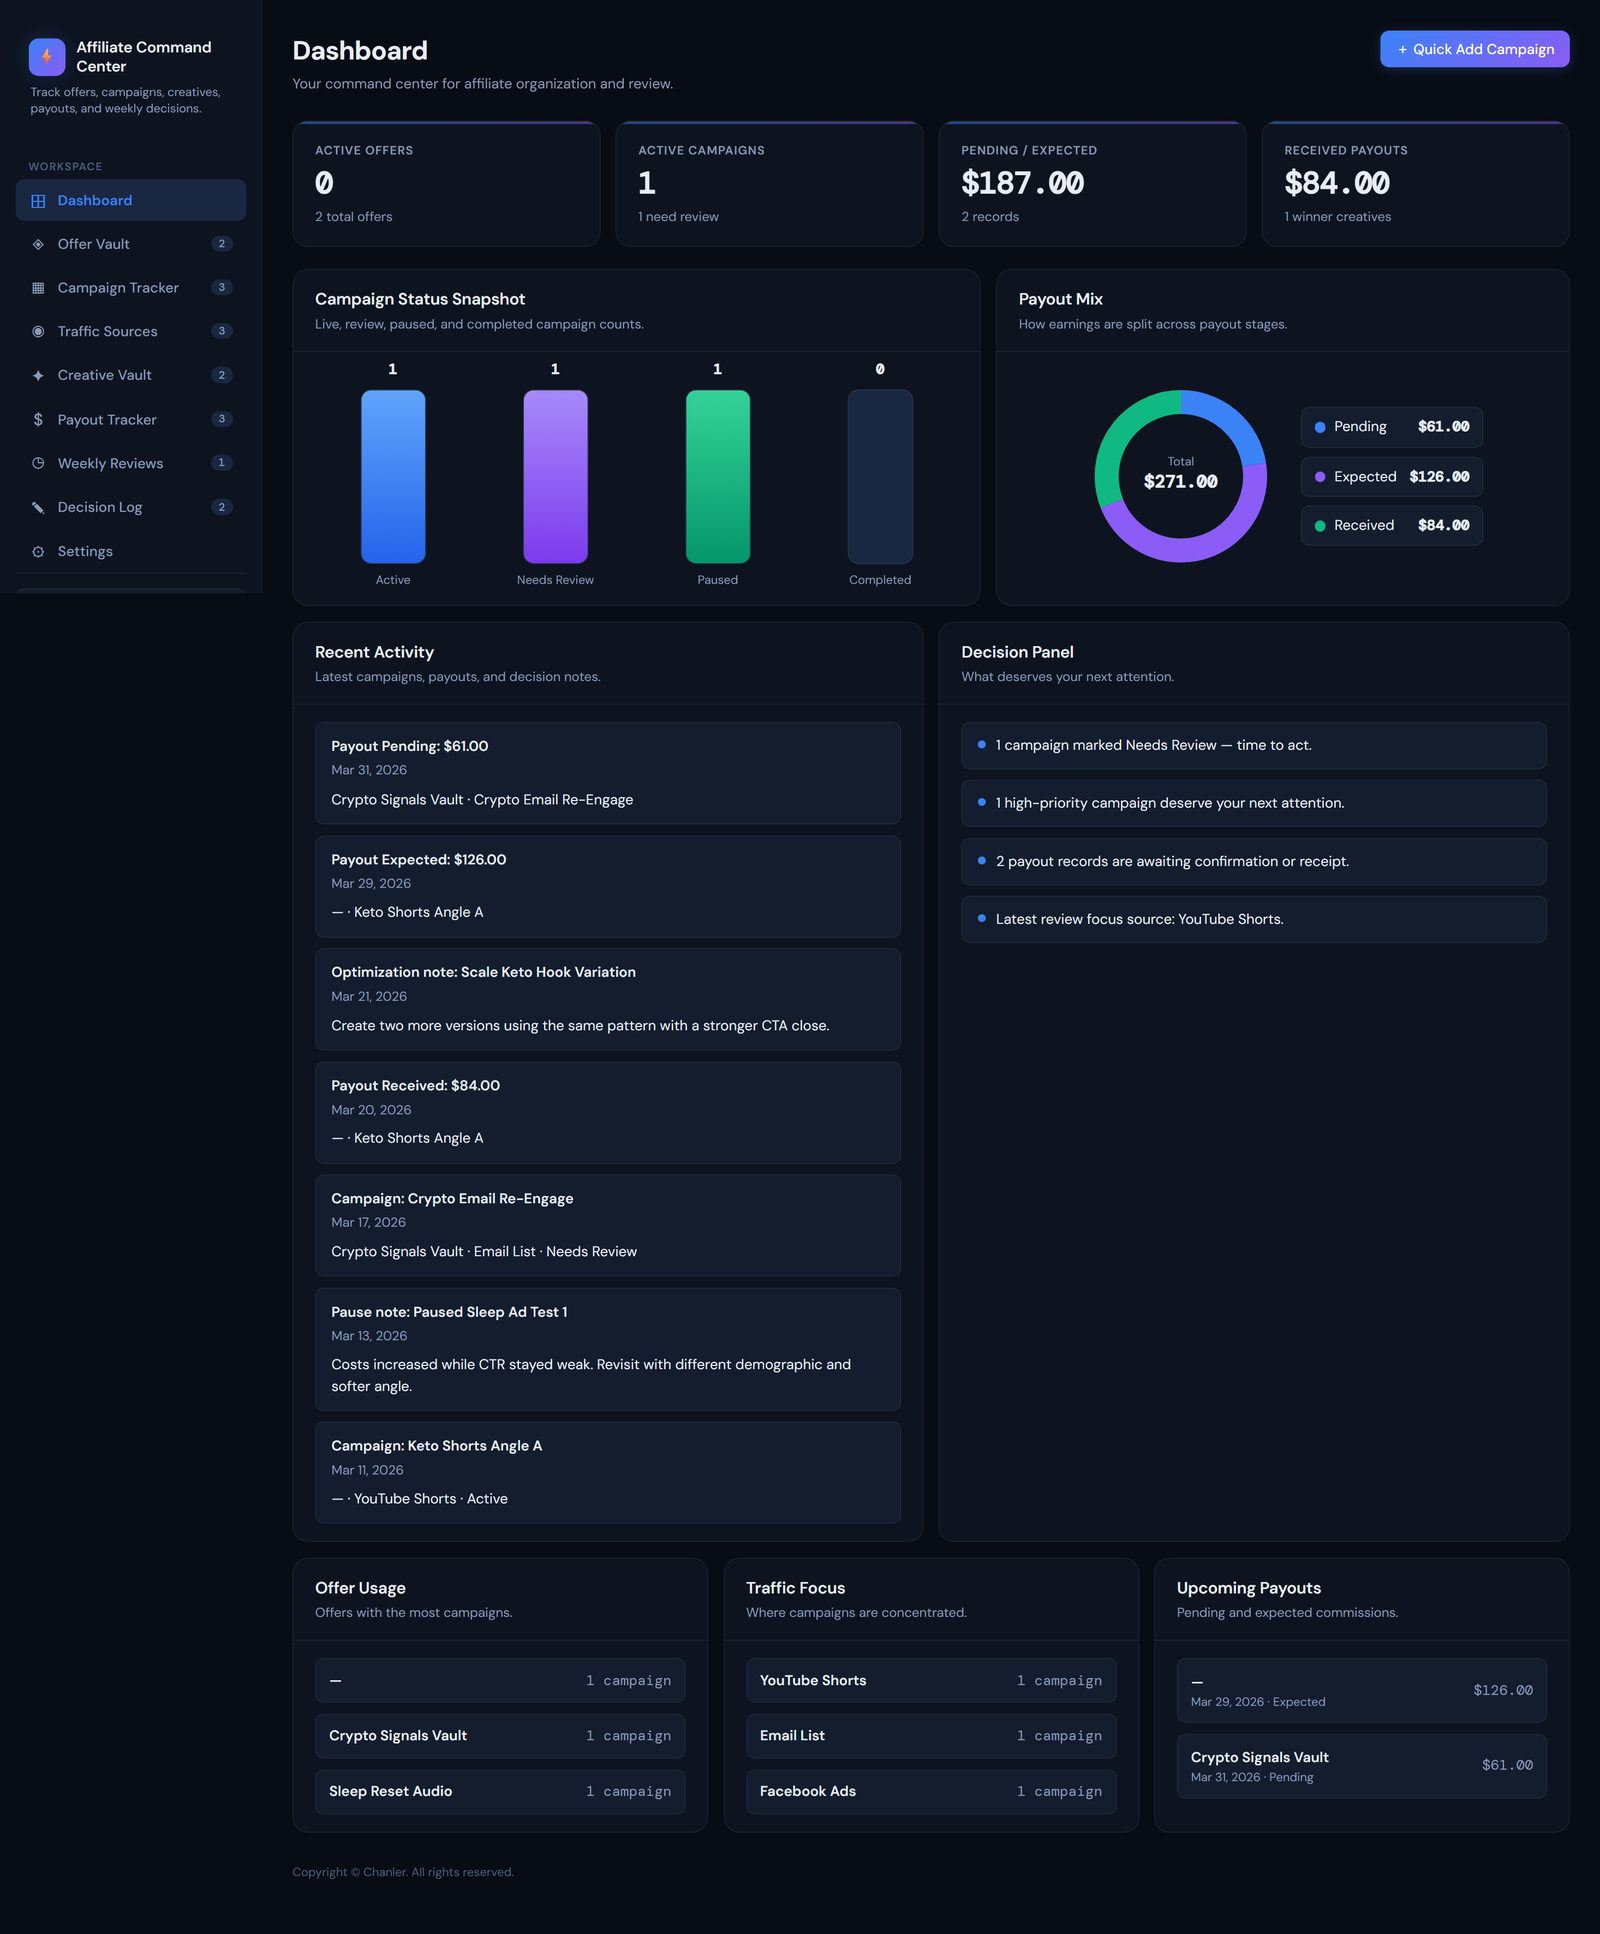Viewport: 1600px width, 1934px height.
Task: Open the Payout Pending: $61.00 activity
Action: click(608, 773)
